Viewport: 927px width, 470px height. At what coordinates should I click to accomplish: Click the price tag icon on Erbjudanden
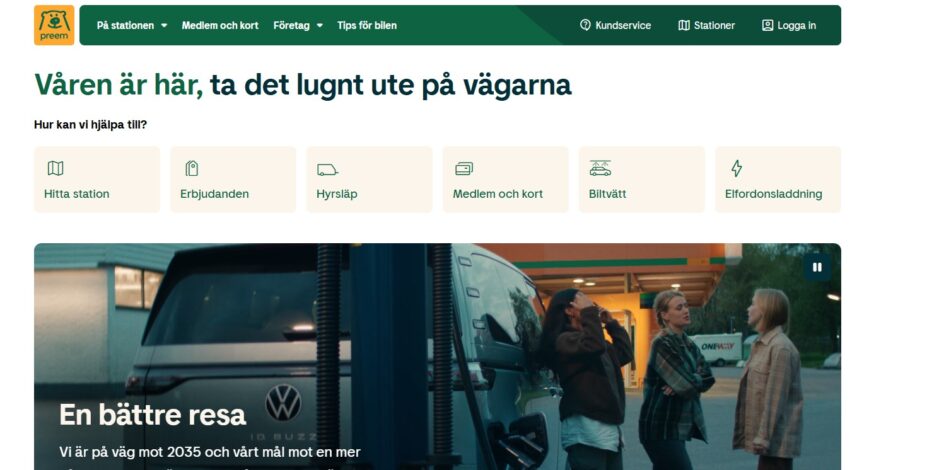pyautogui.click(x=192, y=168)
